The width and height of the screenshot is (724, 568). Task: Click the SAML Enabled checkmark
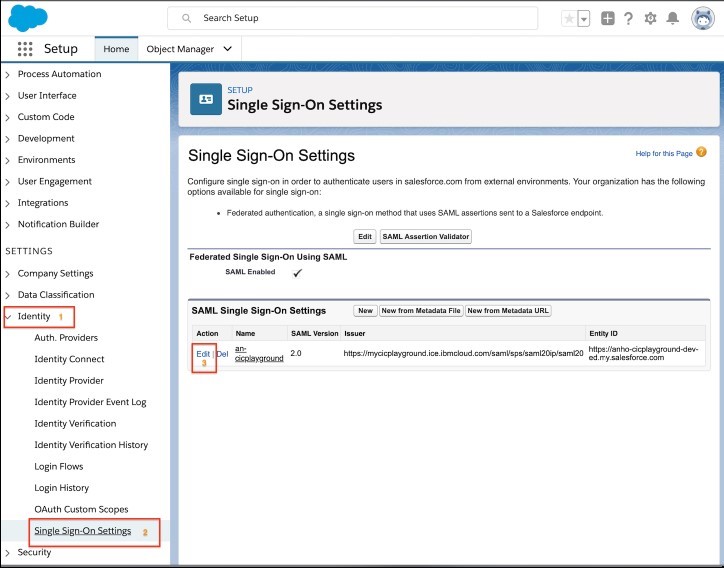coord(297,273)
